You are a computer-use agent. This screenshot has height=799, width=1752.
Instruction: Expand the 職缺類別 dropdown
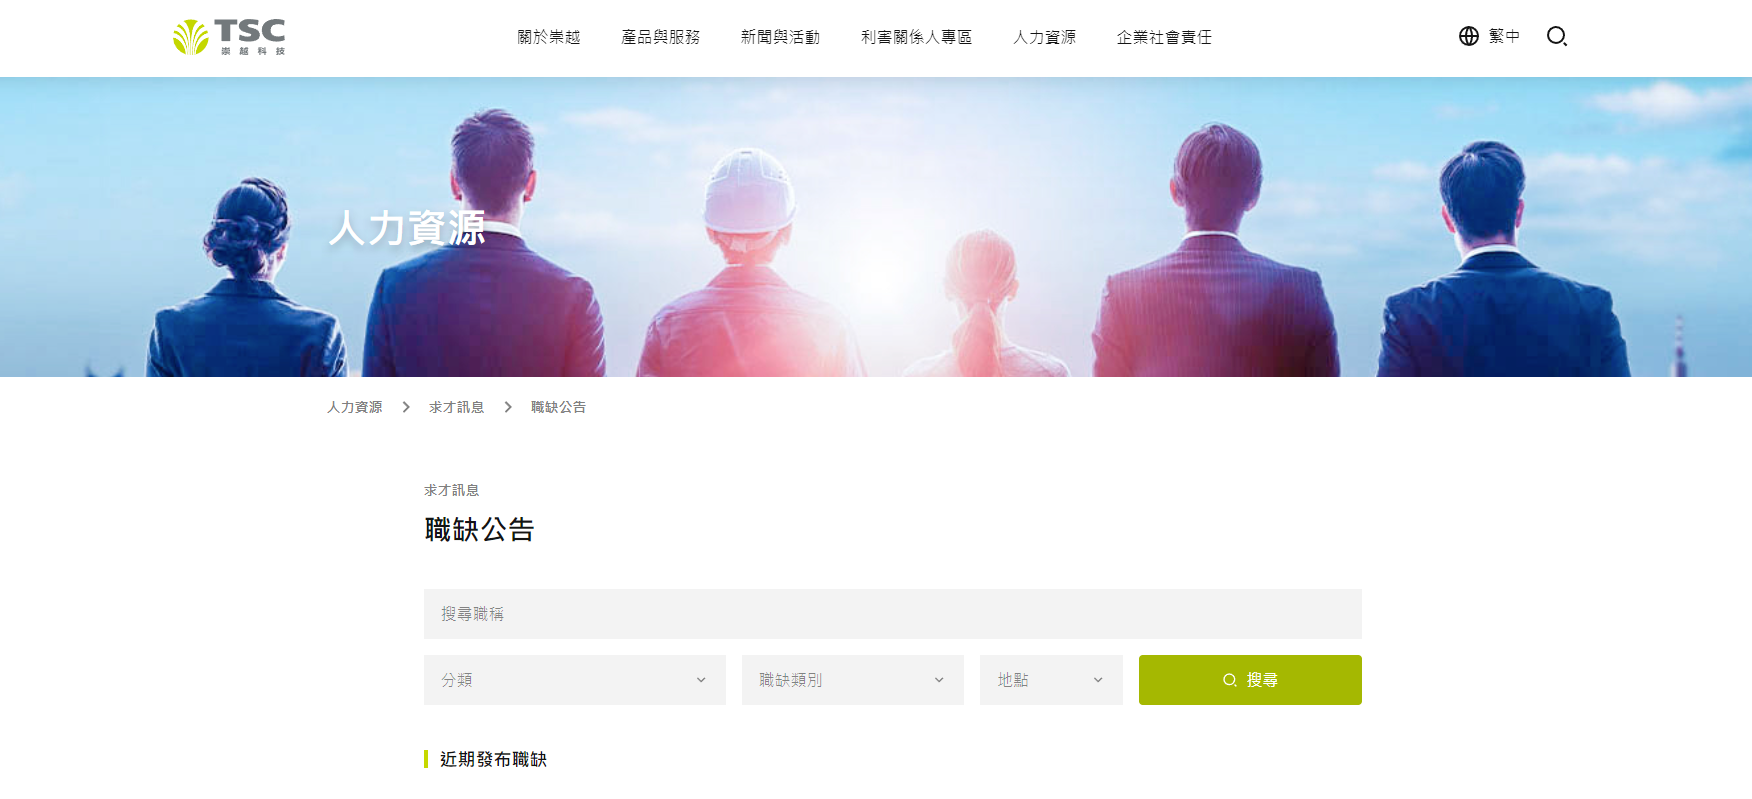point(853,680)
